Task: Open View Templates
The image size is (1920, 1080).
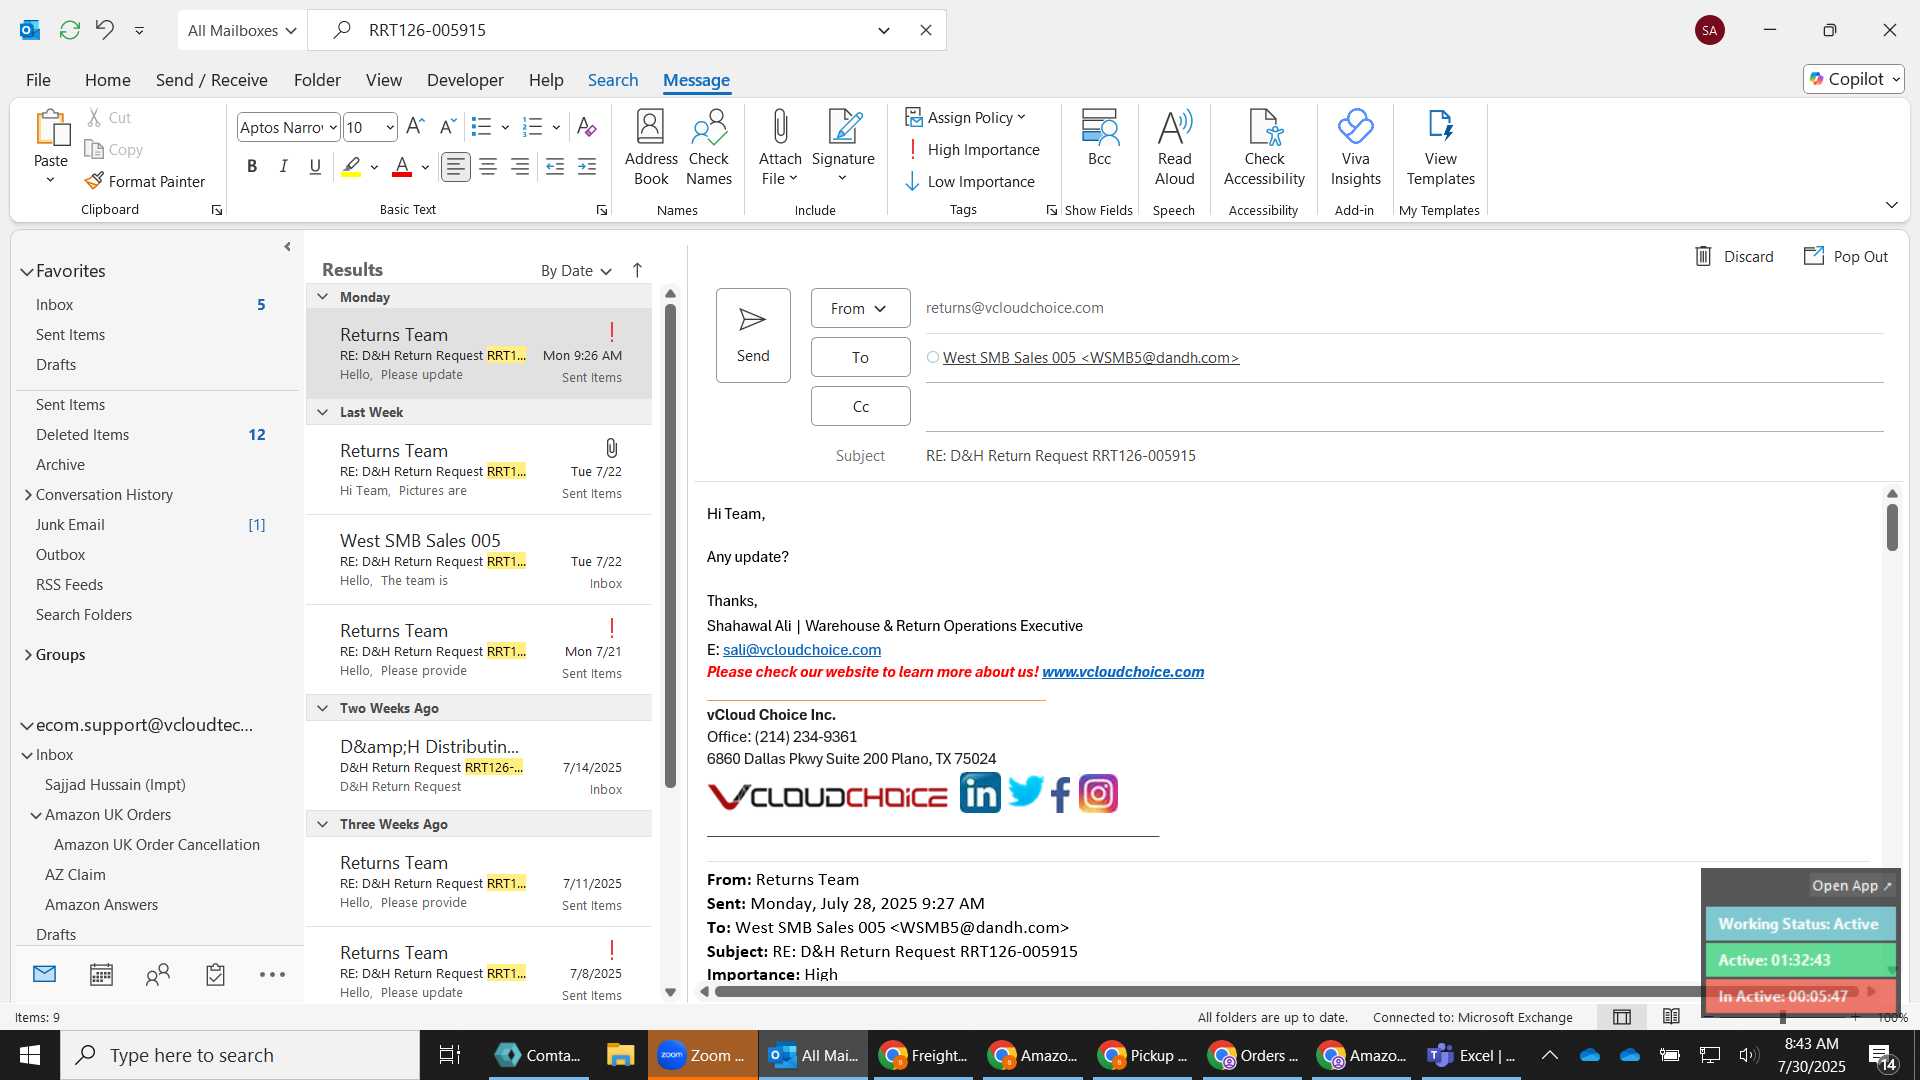Action: (x=1440, y=147)
